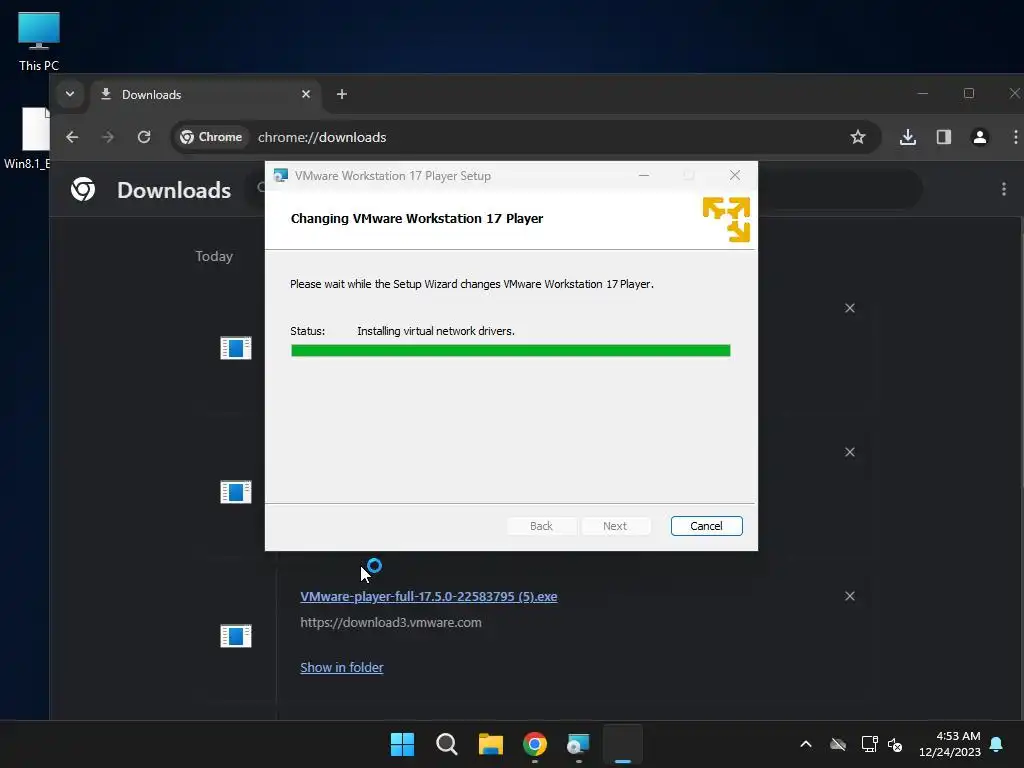1024x768 pixels.
Task: Open File Explorer from taskbar
Action: (490, 744)
